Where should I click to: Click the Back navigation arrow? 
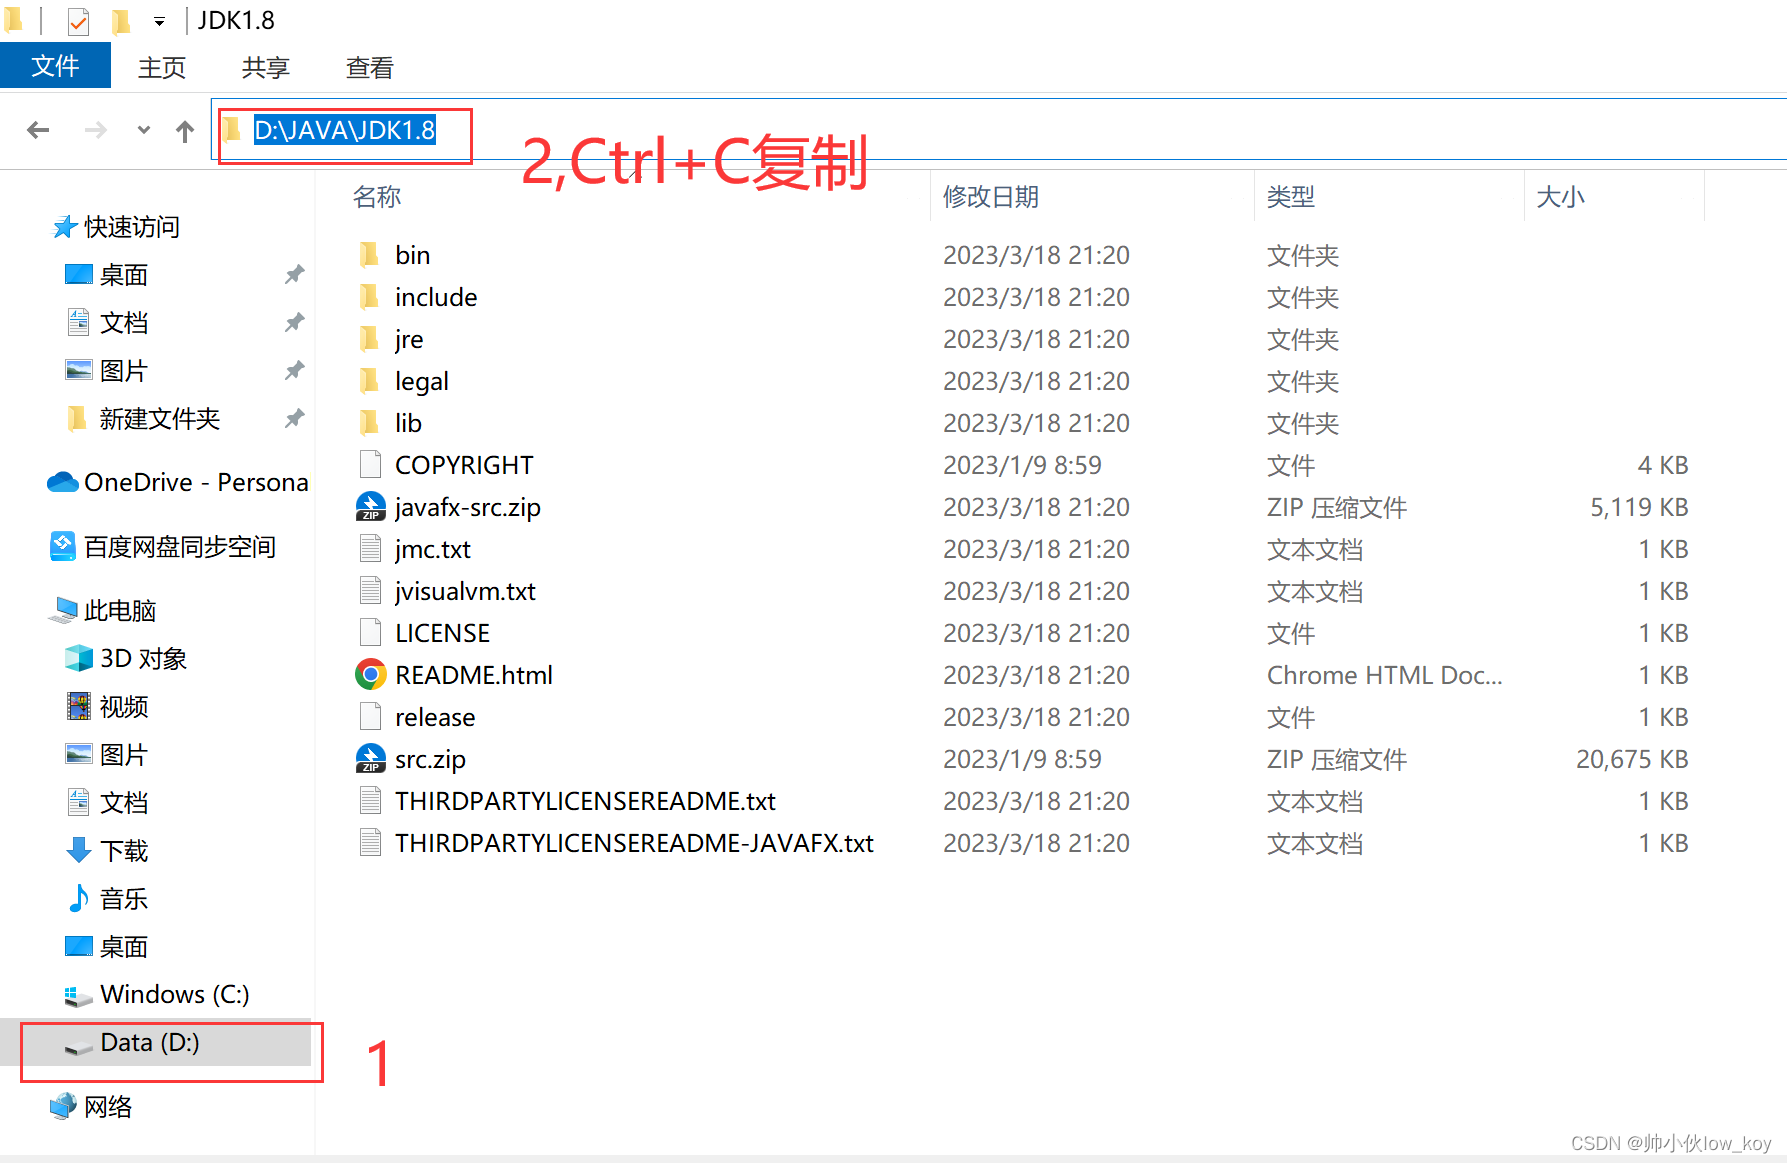coord(38,130)
